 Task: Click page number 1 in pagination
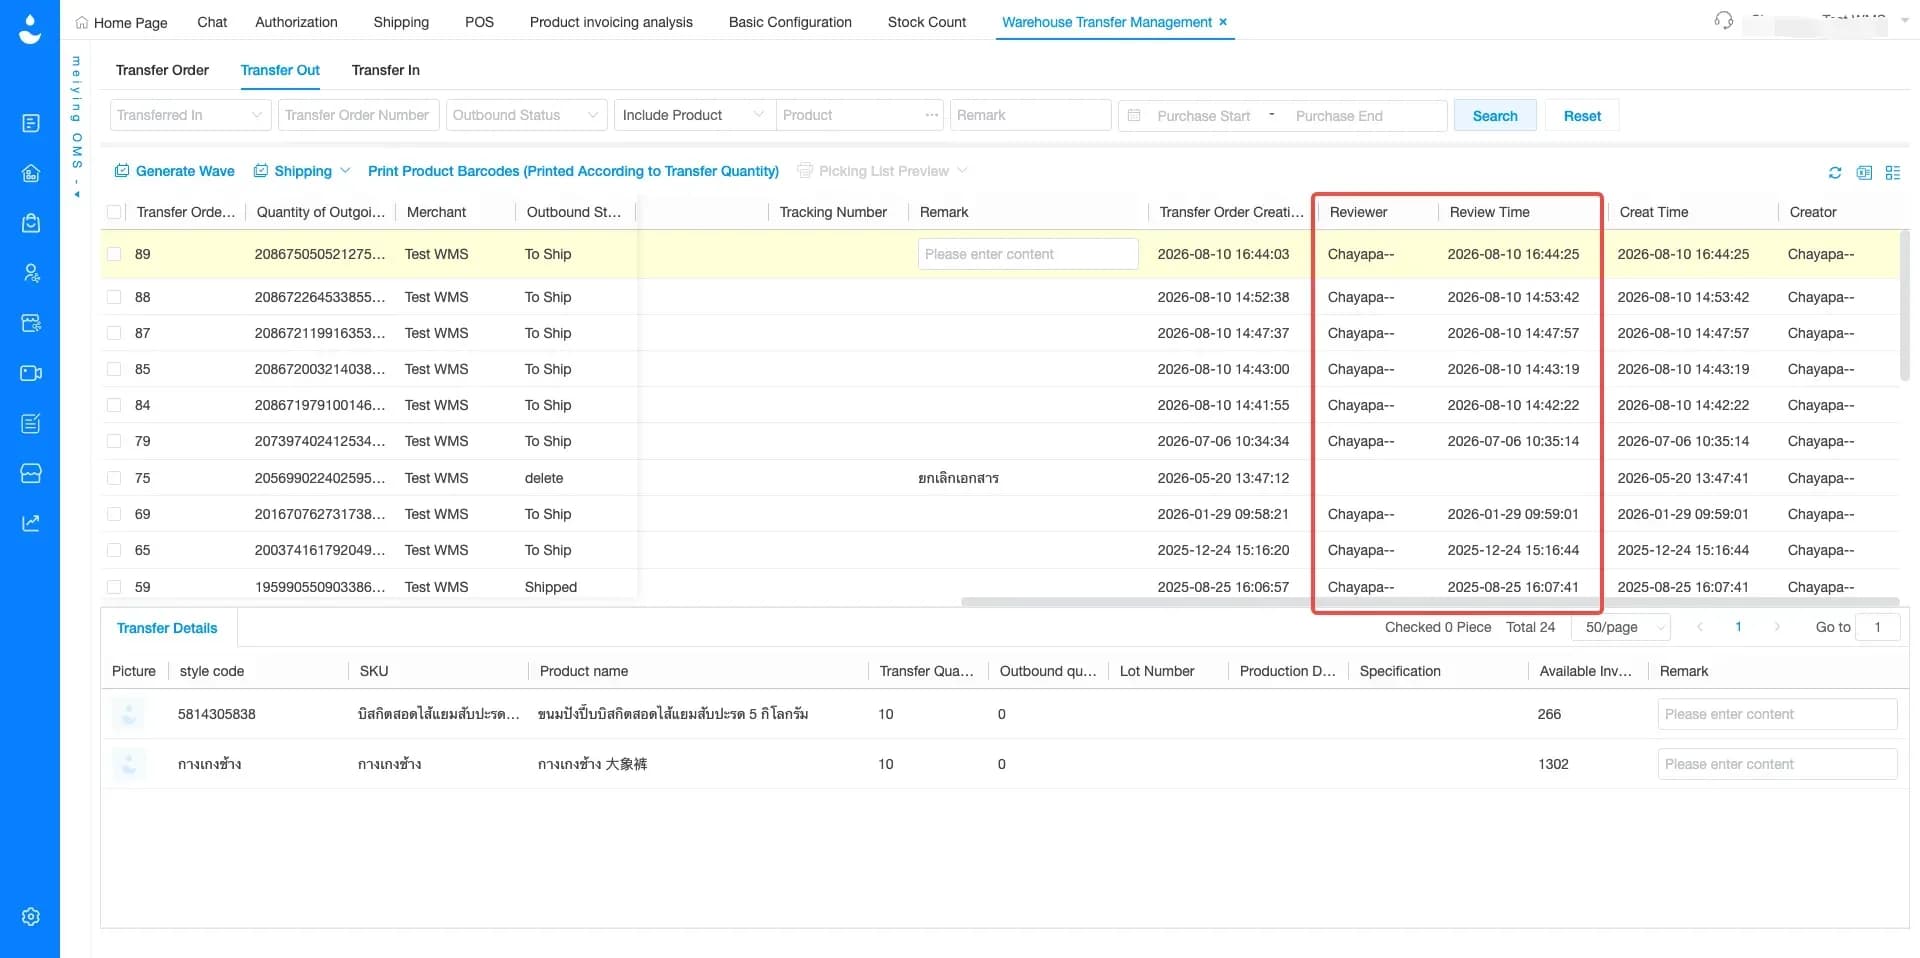tap(1738, 627)
